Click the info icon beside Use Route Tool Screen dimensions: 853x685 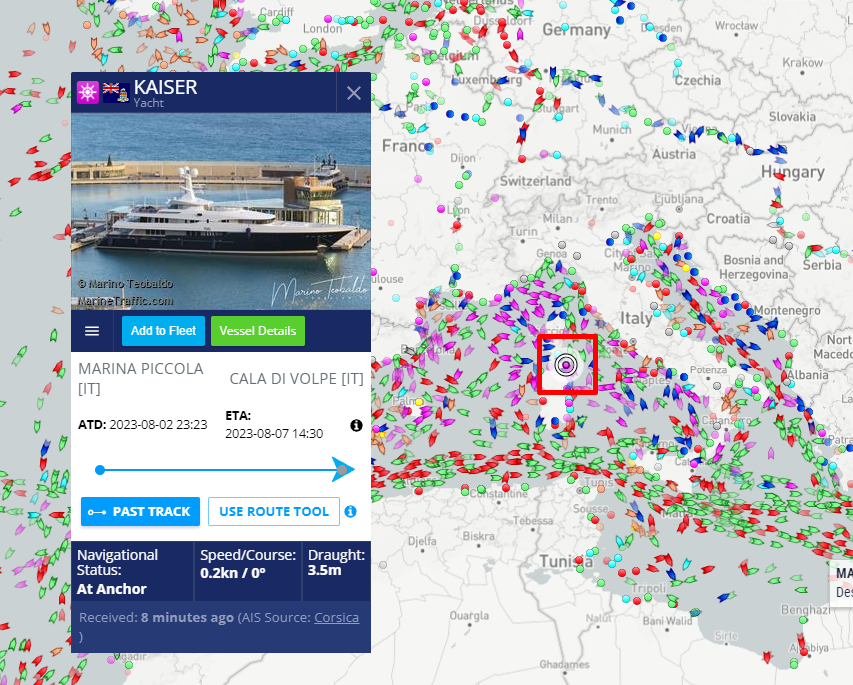350,511
